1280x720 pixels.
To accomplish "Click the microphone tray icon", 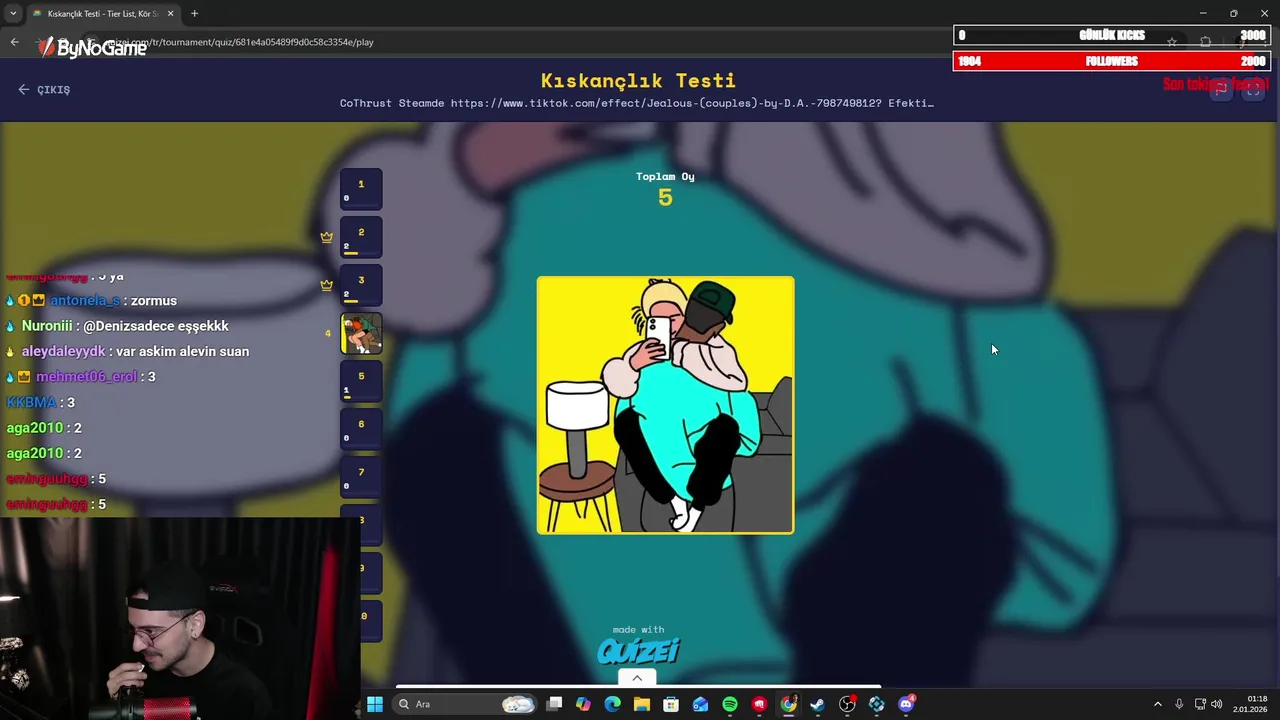I will pyautogui.click(x=1179, y=704).
